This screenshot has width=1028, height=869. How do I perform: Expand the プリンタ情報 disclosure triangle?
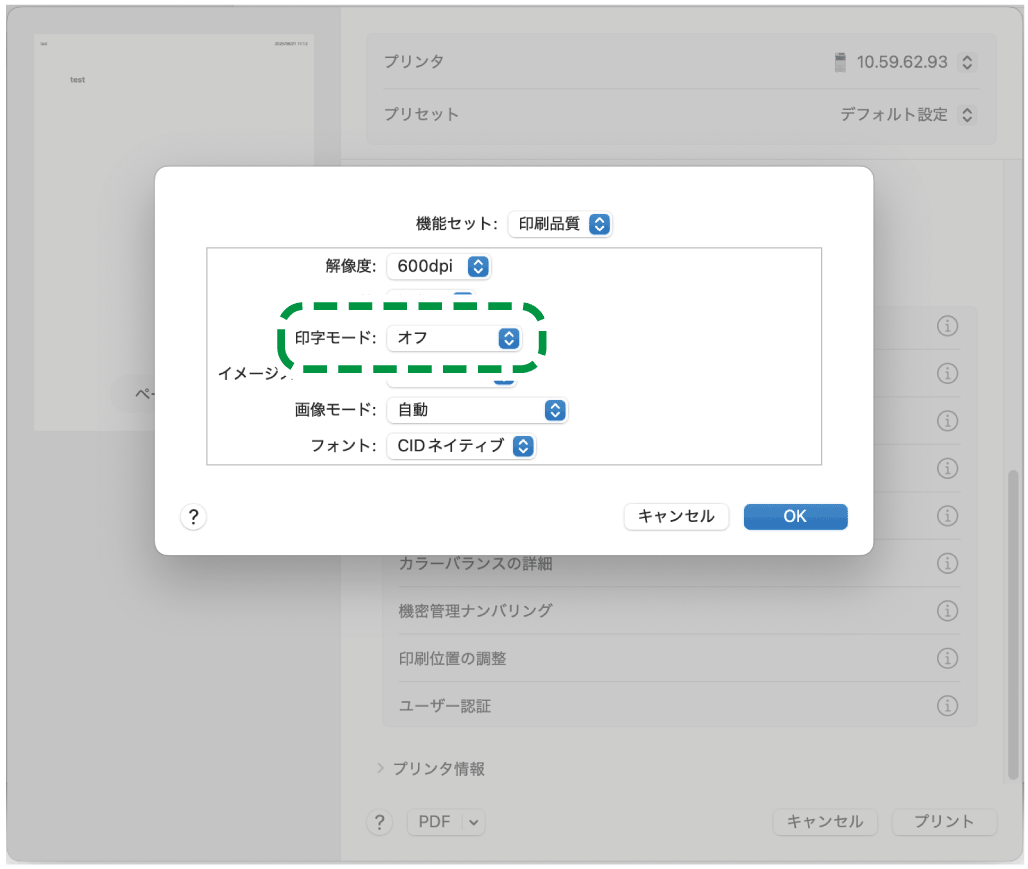[x=379, y=769]
